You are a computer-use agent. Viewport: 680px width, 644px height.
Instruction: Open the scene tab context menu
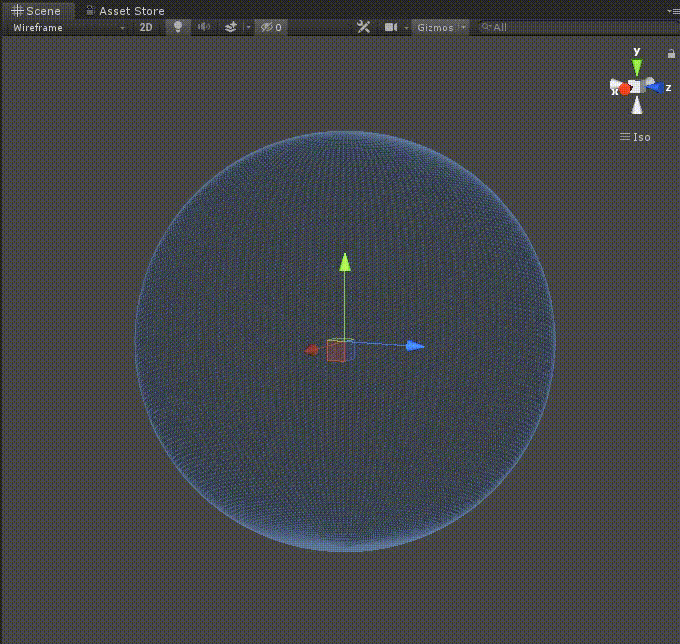point(673,11)
